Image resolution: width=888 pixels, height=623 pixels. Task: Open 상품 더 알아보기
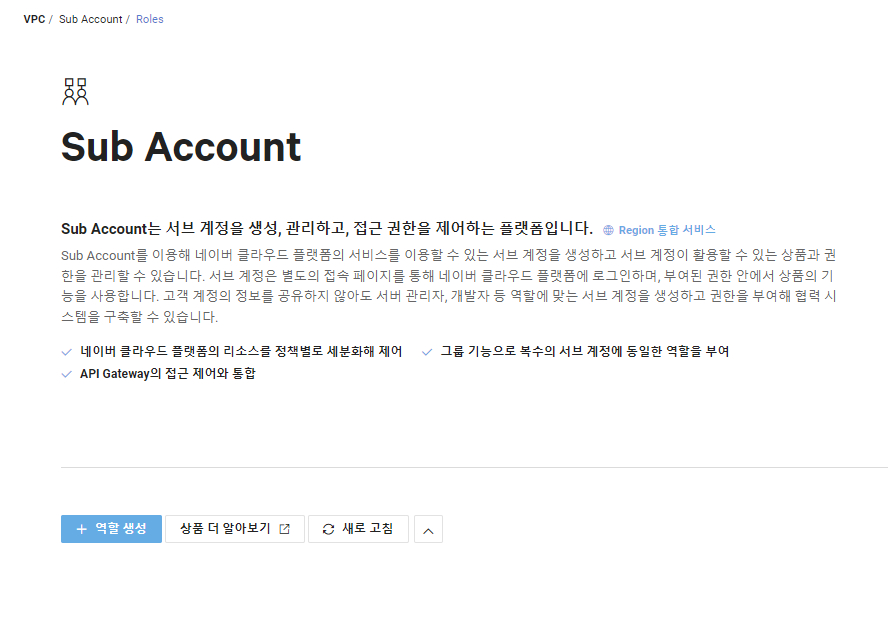coord(235,529)
